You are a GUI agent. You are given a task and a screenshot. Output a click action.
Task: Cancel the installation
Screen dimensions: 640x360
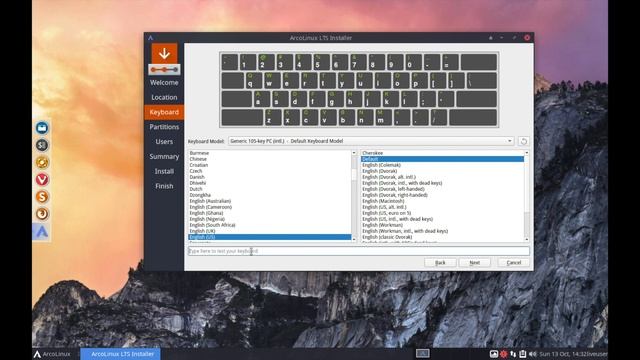(x=513, y=262)
